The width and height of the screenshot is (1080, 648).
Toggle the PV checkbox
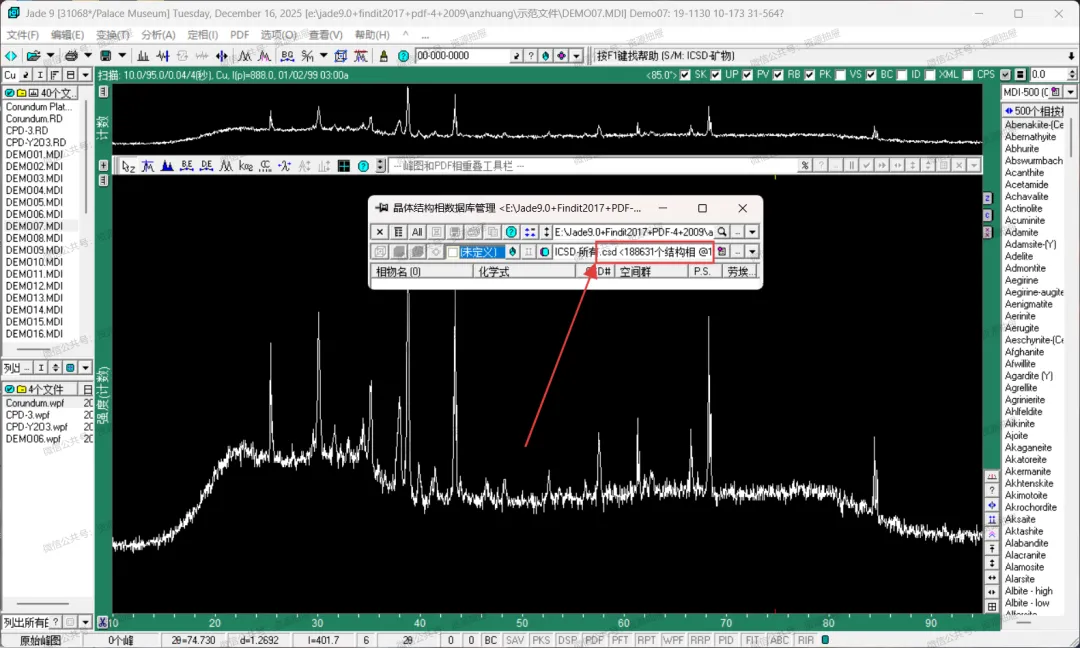point(748,75)
